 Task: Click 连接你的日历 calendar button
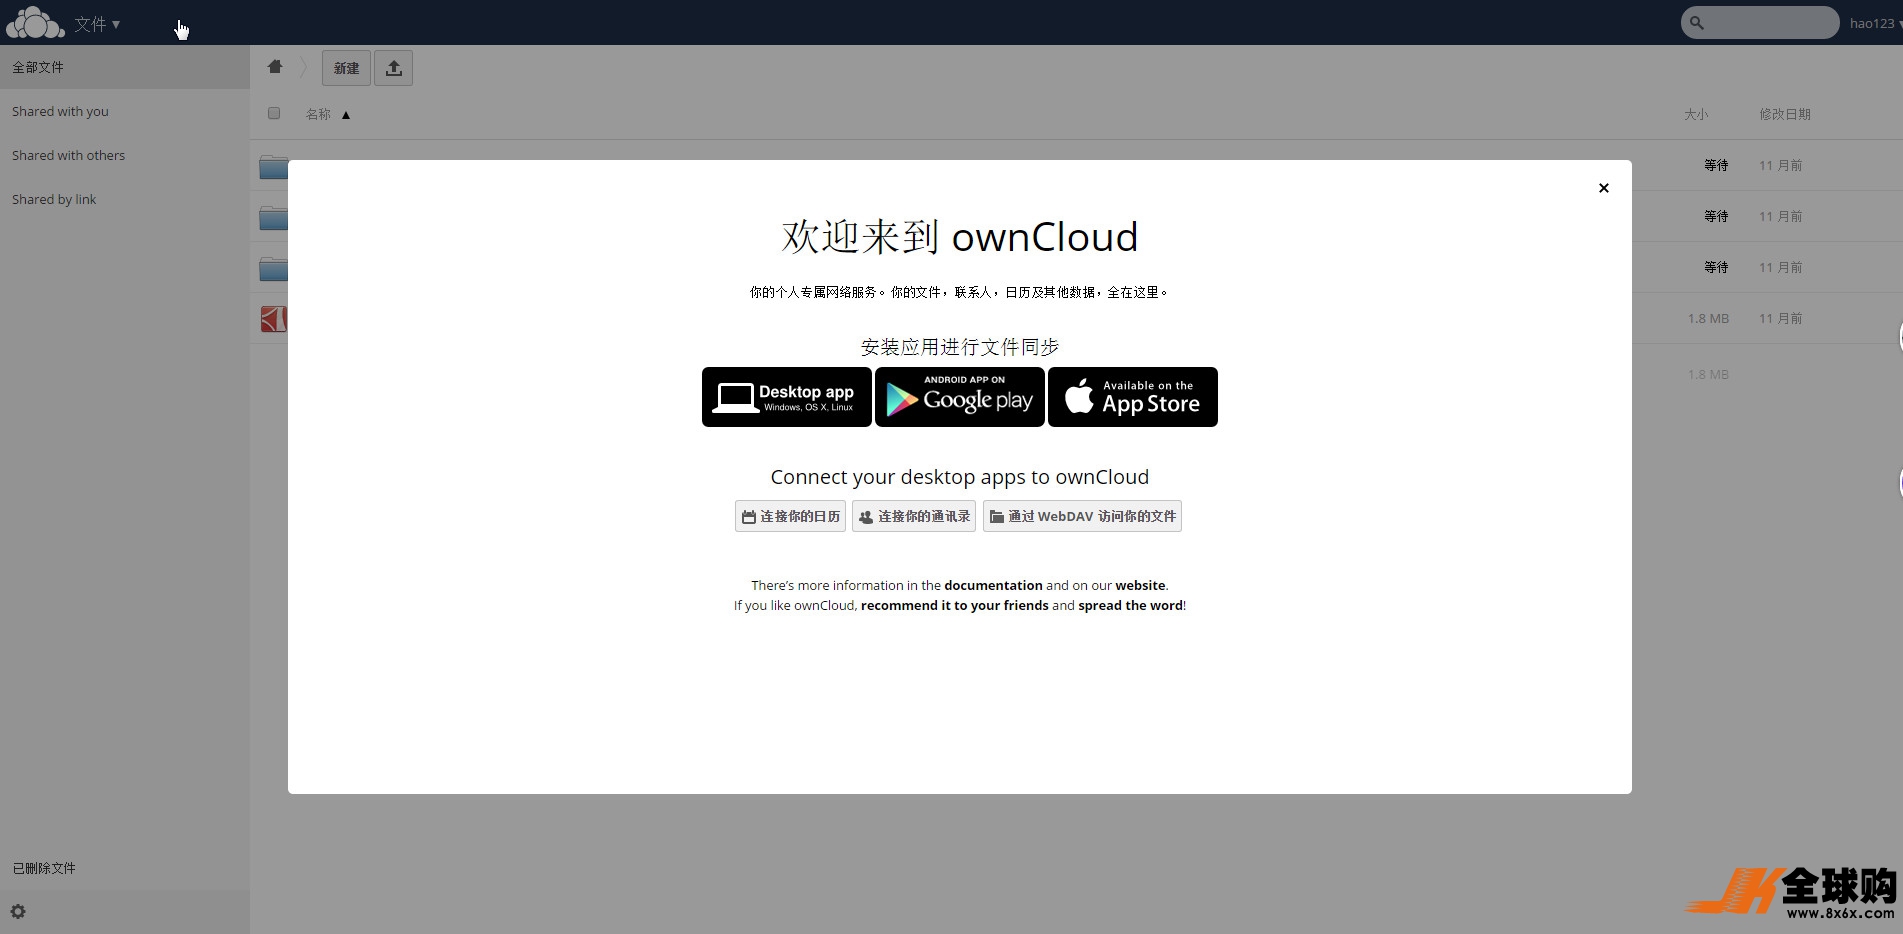coord(790,516)
